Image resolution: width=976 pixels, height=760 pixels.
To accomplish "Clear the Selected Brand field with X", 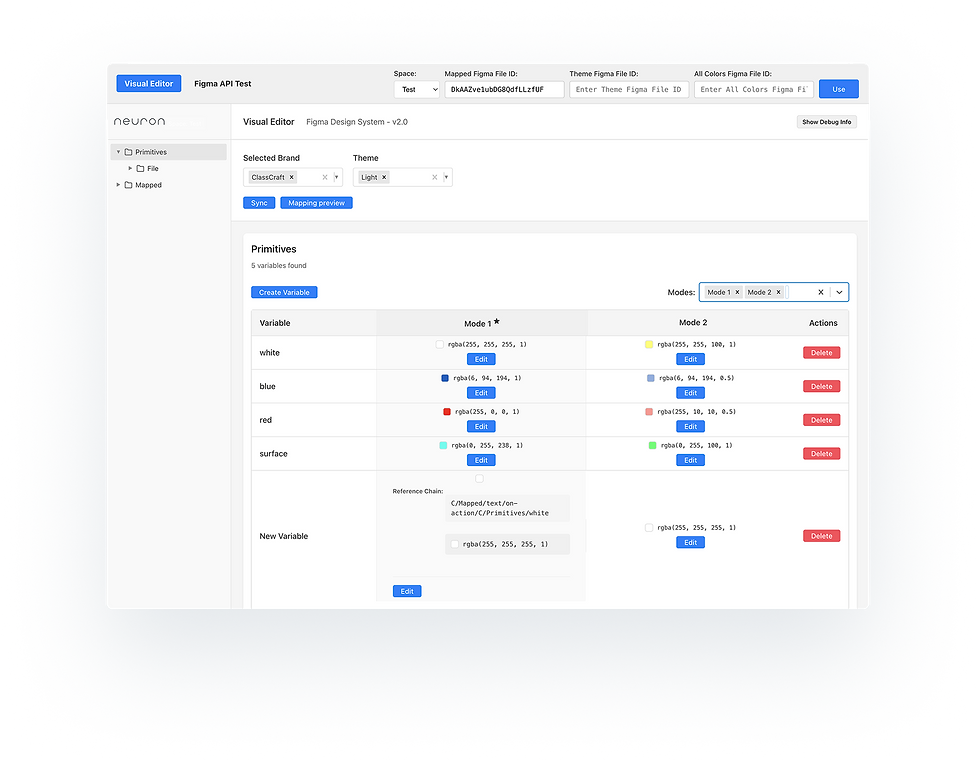I will [x=324, y=177].
